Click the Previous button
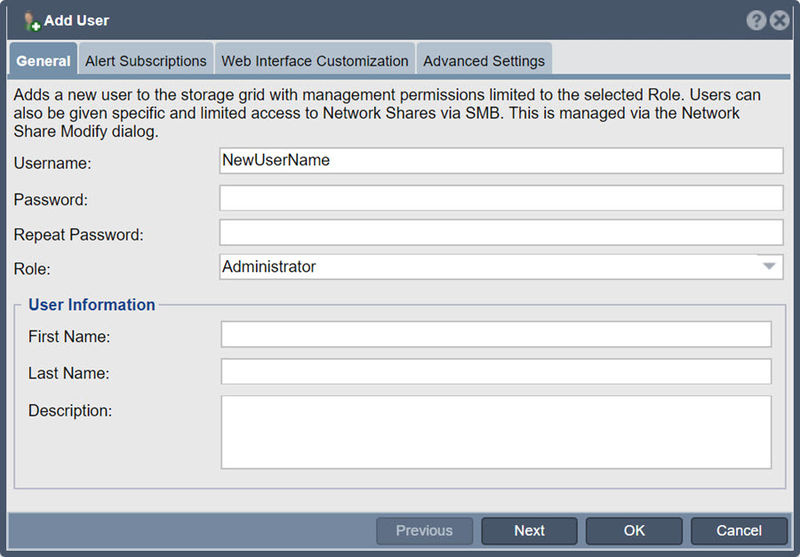 click(x=424, y=531)
